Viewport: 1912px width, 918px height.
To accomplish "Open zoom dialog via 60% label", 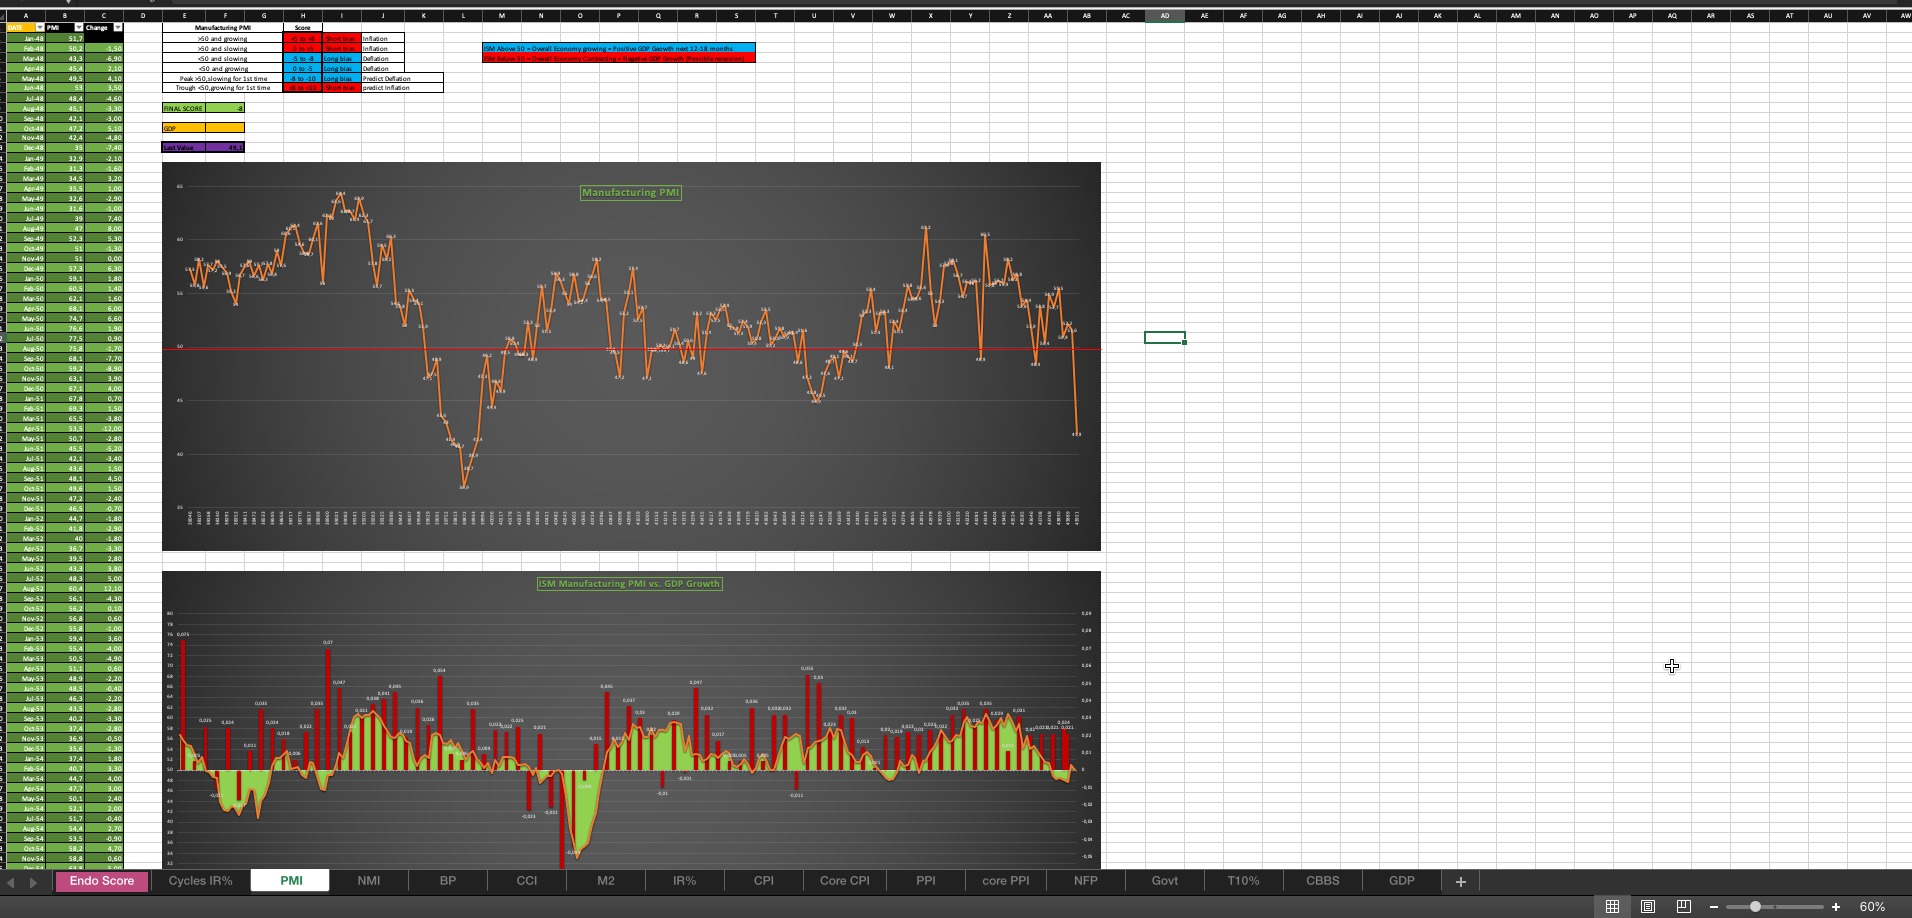I will (1872, 907).
